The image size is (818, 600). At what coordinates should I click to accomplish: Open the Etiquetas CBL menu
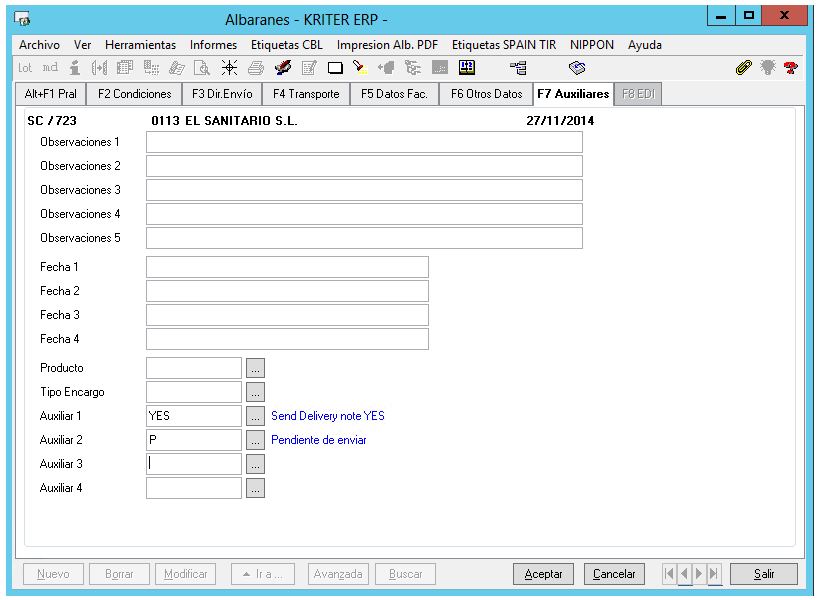click(286, 45)
